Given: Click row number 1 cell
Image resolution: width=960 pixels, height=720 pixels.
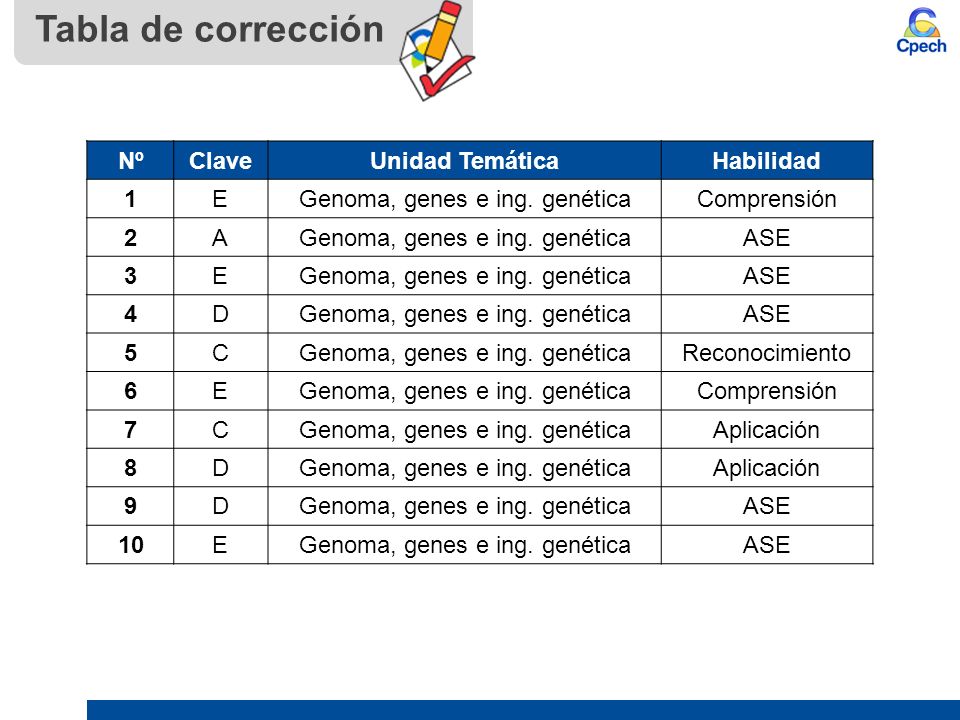Looking at the screenshot, I should pos(130,199).
